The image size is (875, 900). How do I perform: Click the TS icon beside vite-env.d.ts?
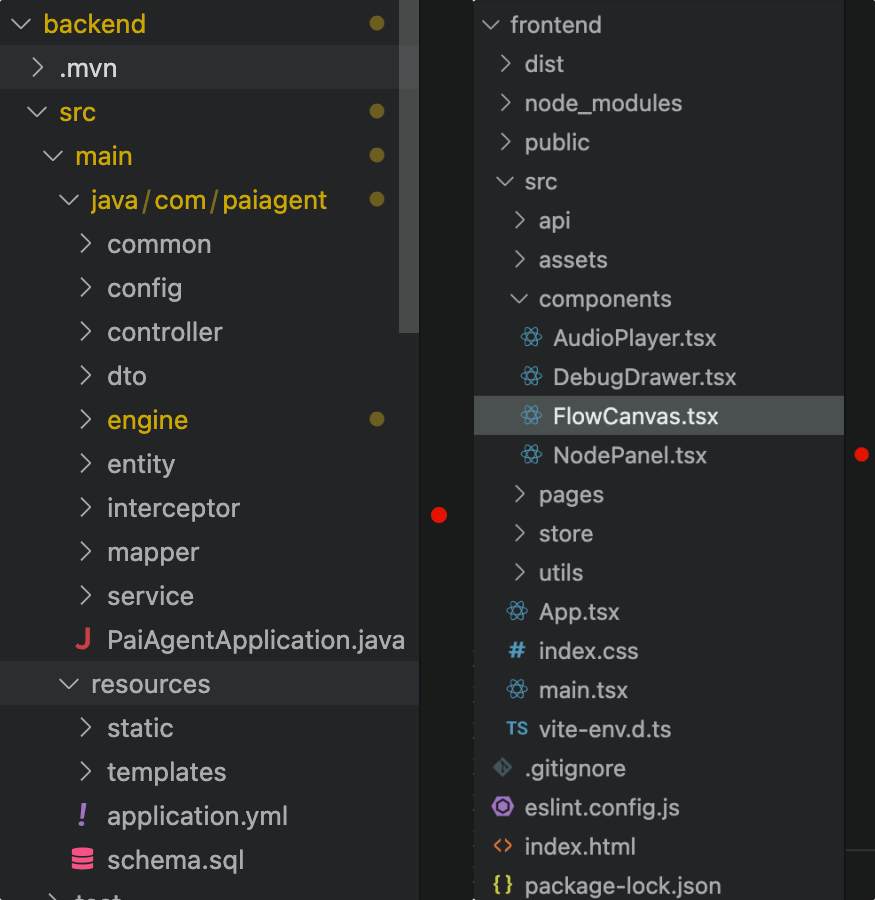[517, 729]
